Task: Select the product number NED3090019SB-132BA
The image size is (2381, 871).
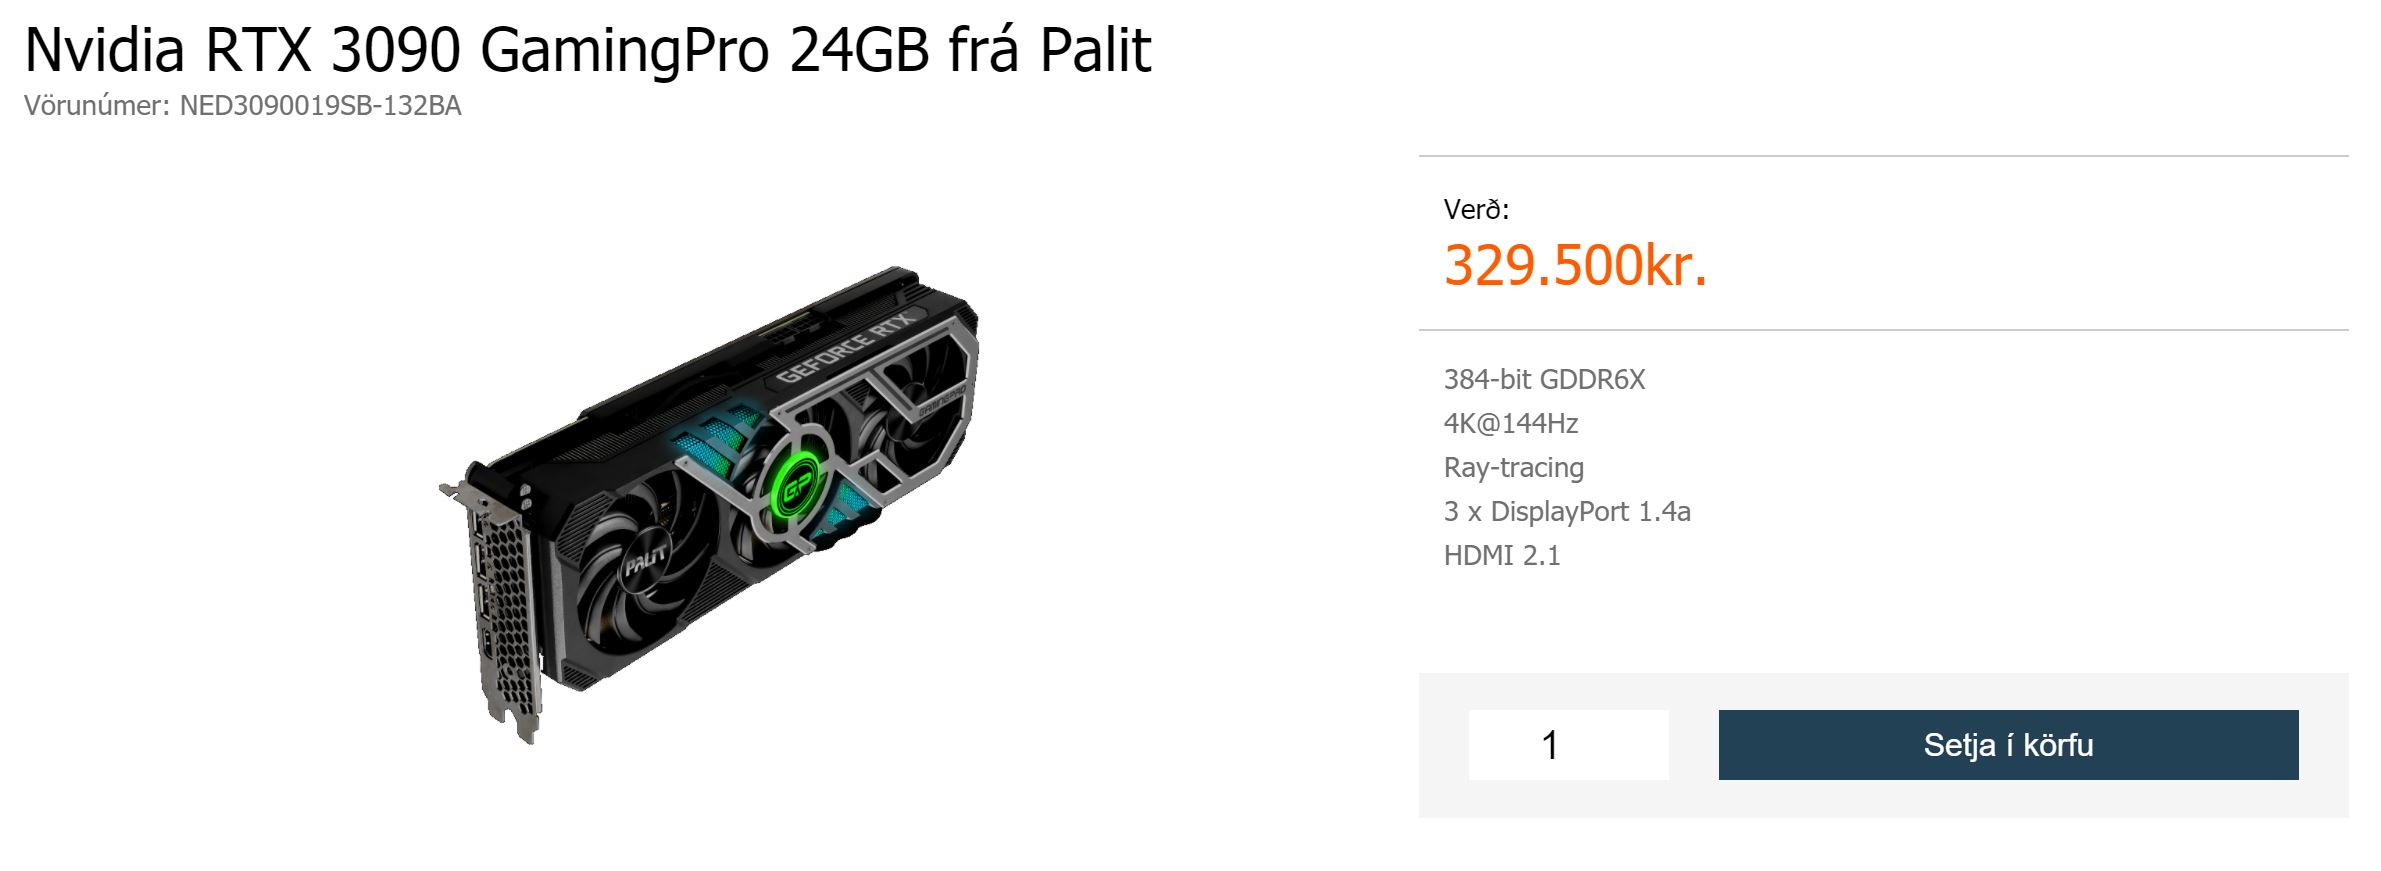Action: tap(320, 106)
